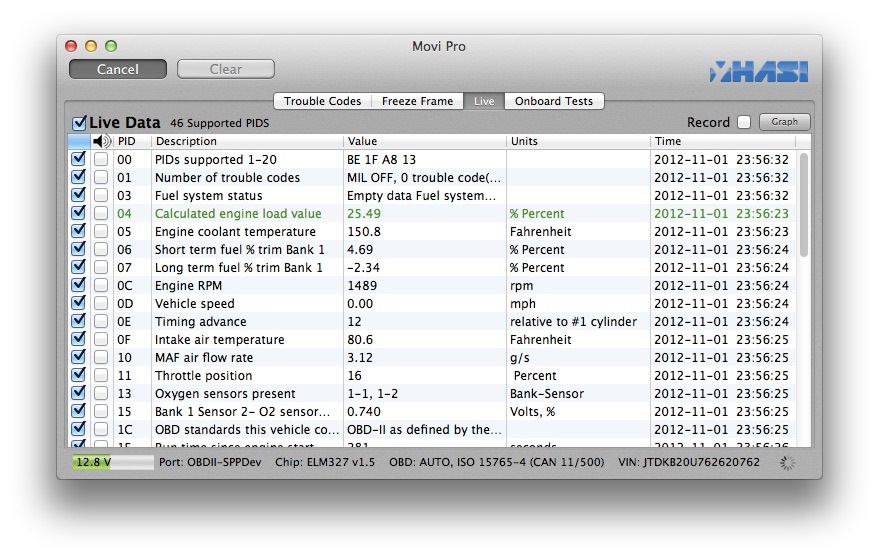Click the speaker alert column icon
879x558 pixels.
point(101,141)
